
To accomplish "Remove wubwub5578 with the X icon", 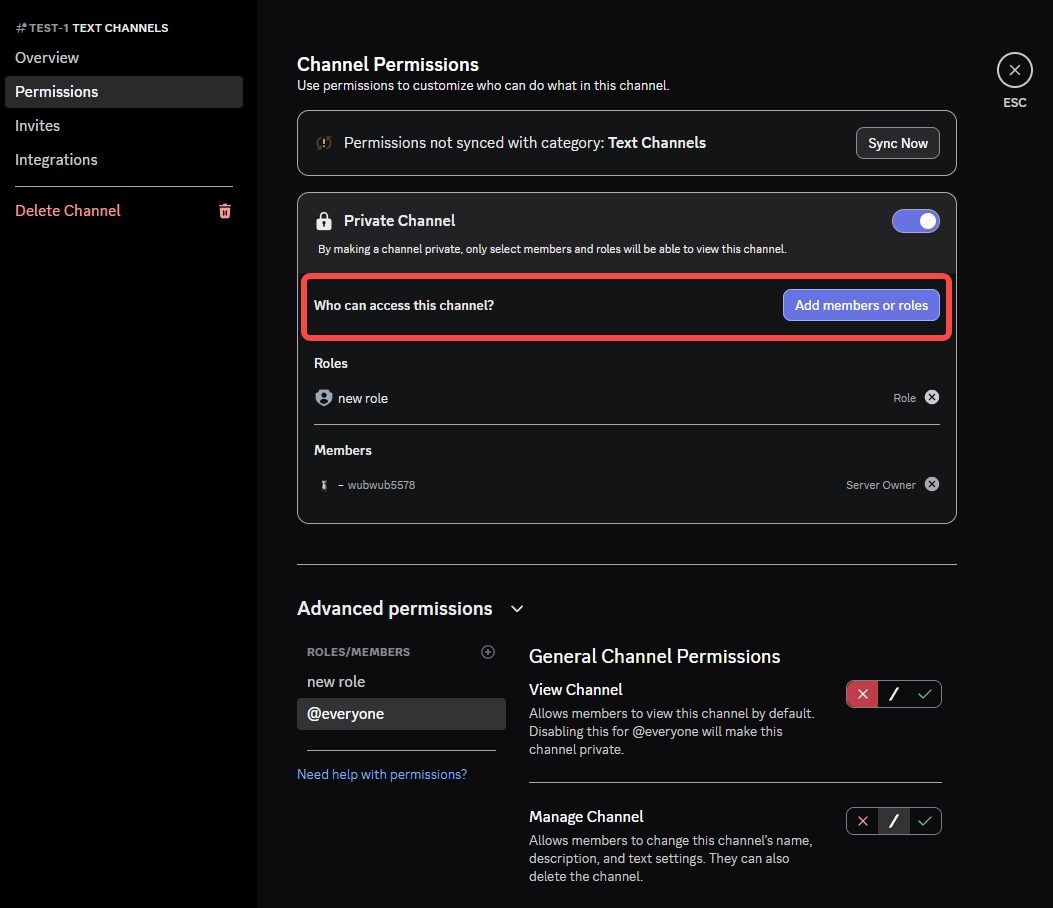I will pos(931,484).
